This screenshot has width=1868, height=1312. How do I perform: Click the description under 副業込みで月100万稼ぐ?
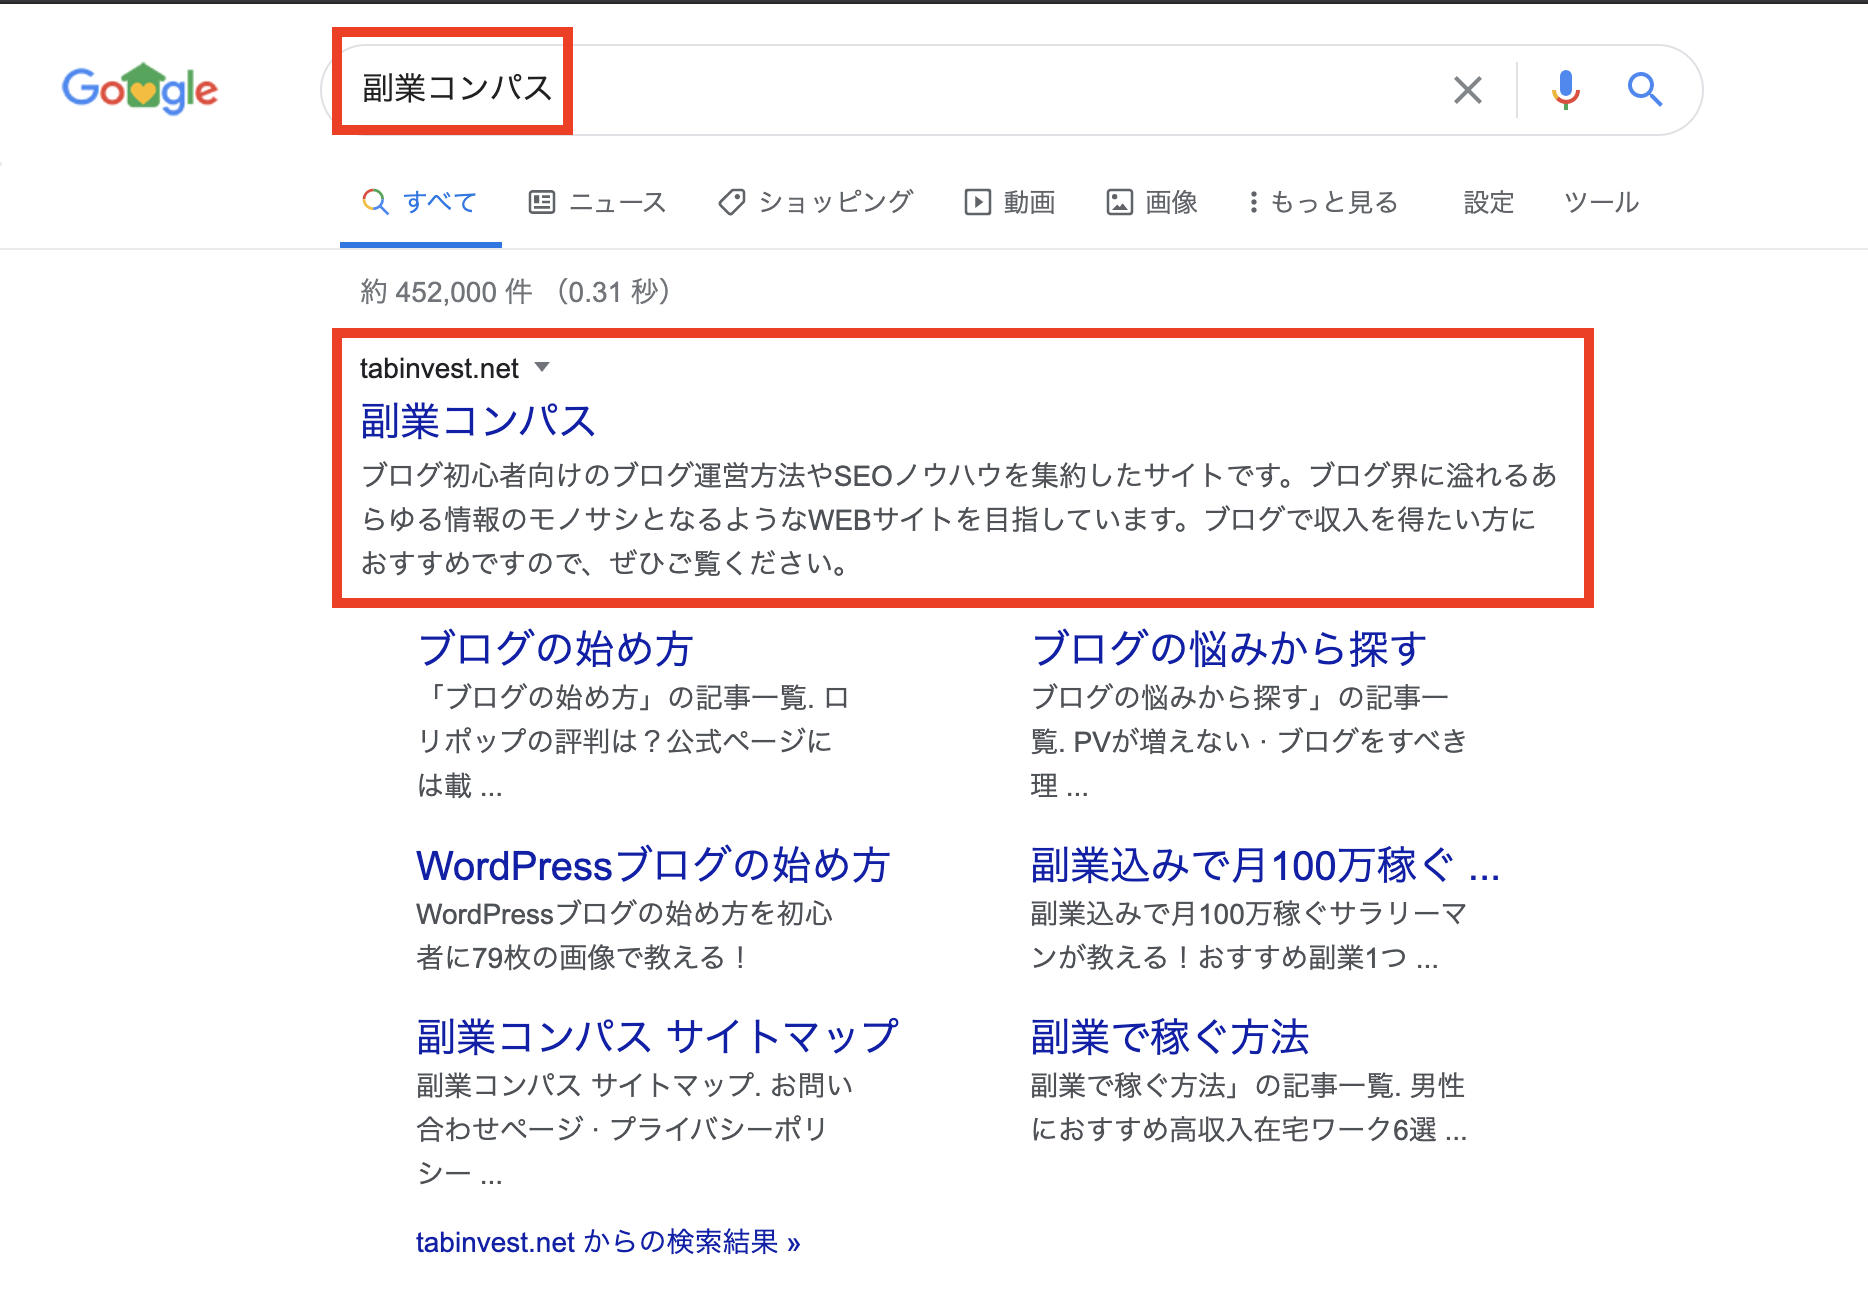[x=1249, y=935]
